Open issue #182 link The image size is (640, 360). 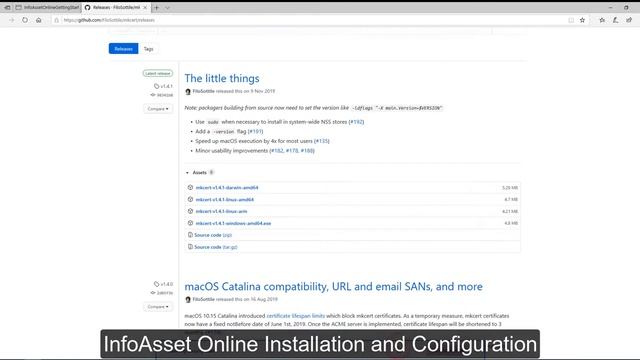tap(277, 151)
